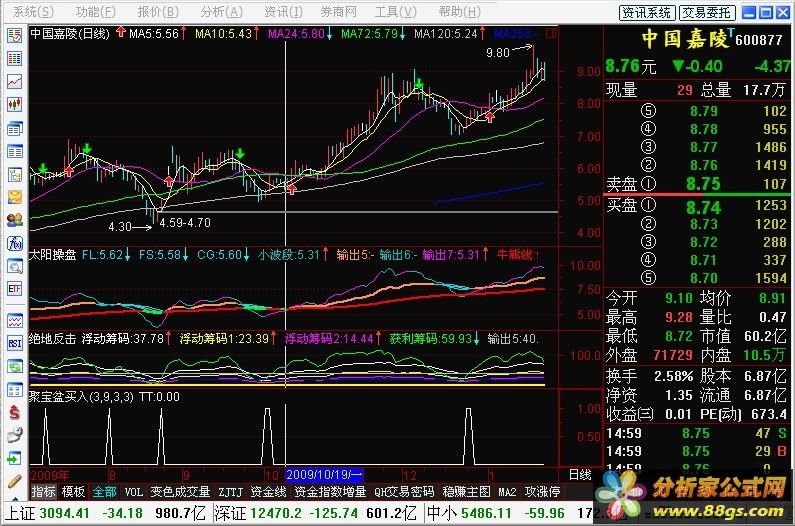Select the 变色成交量 indicator tab

(180, 492)
